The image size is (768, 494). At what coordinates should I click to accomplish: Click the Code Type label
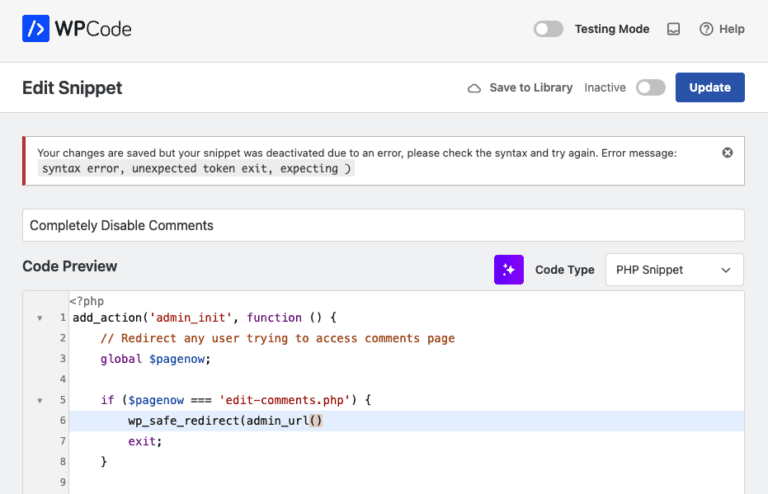(564, 270)
